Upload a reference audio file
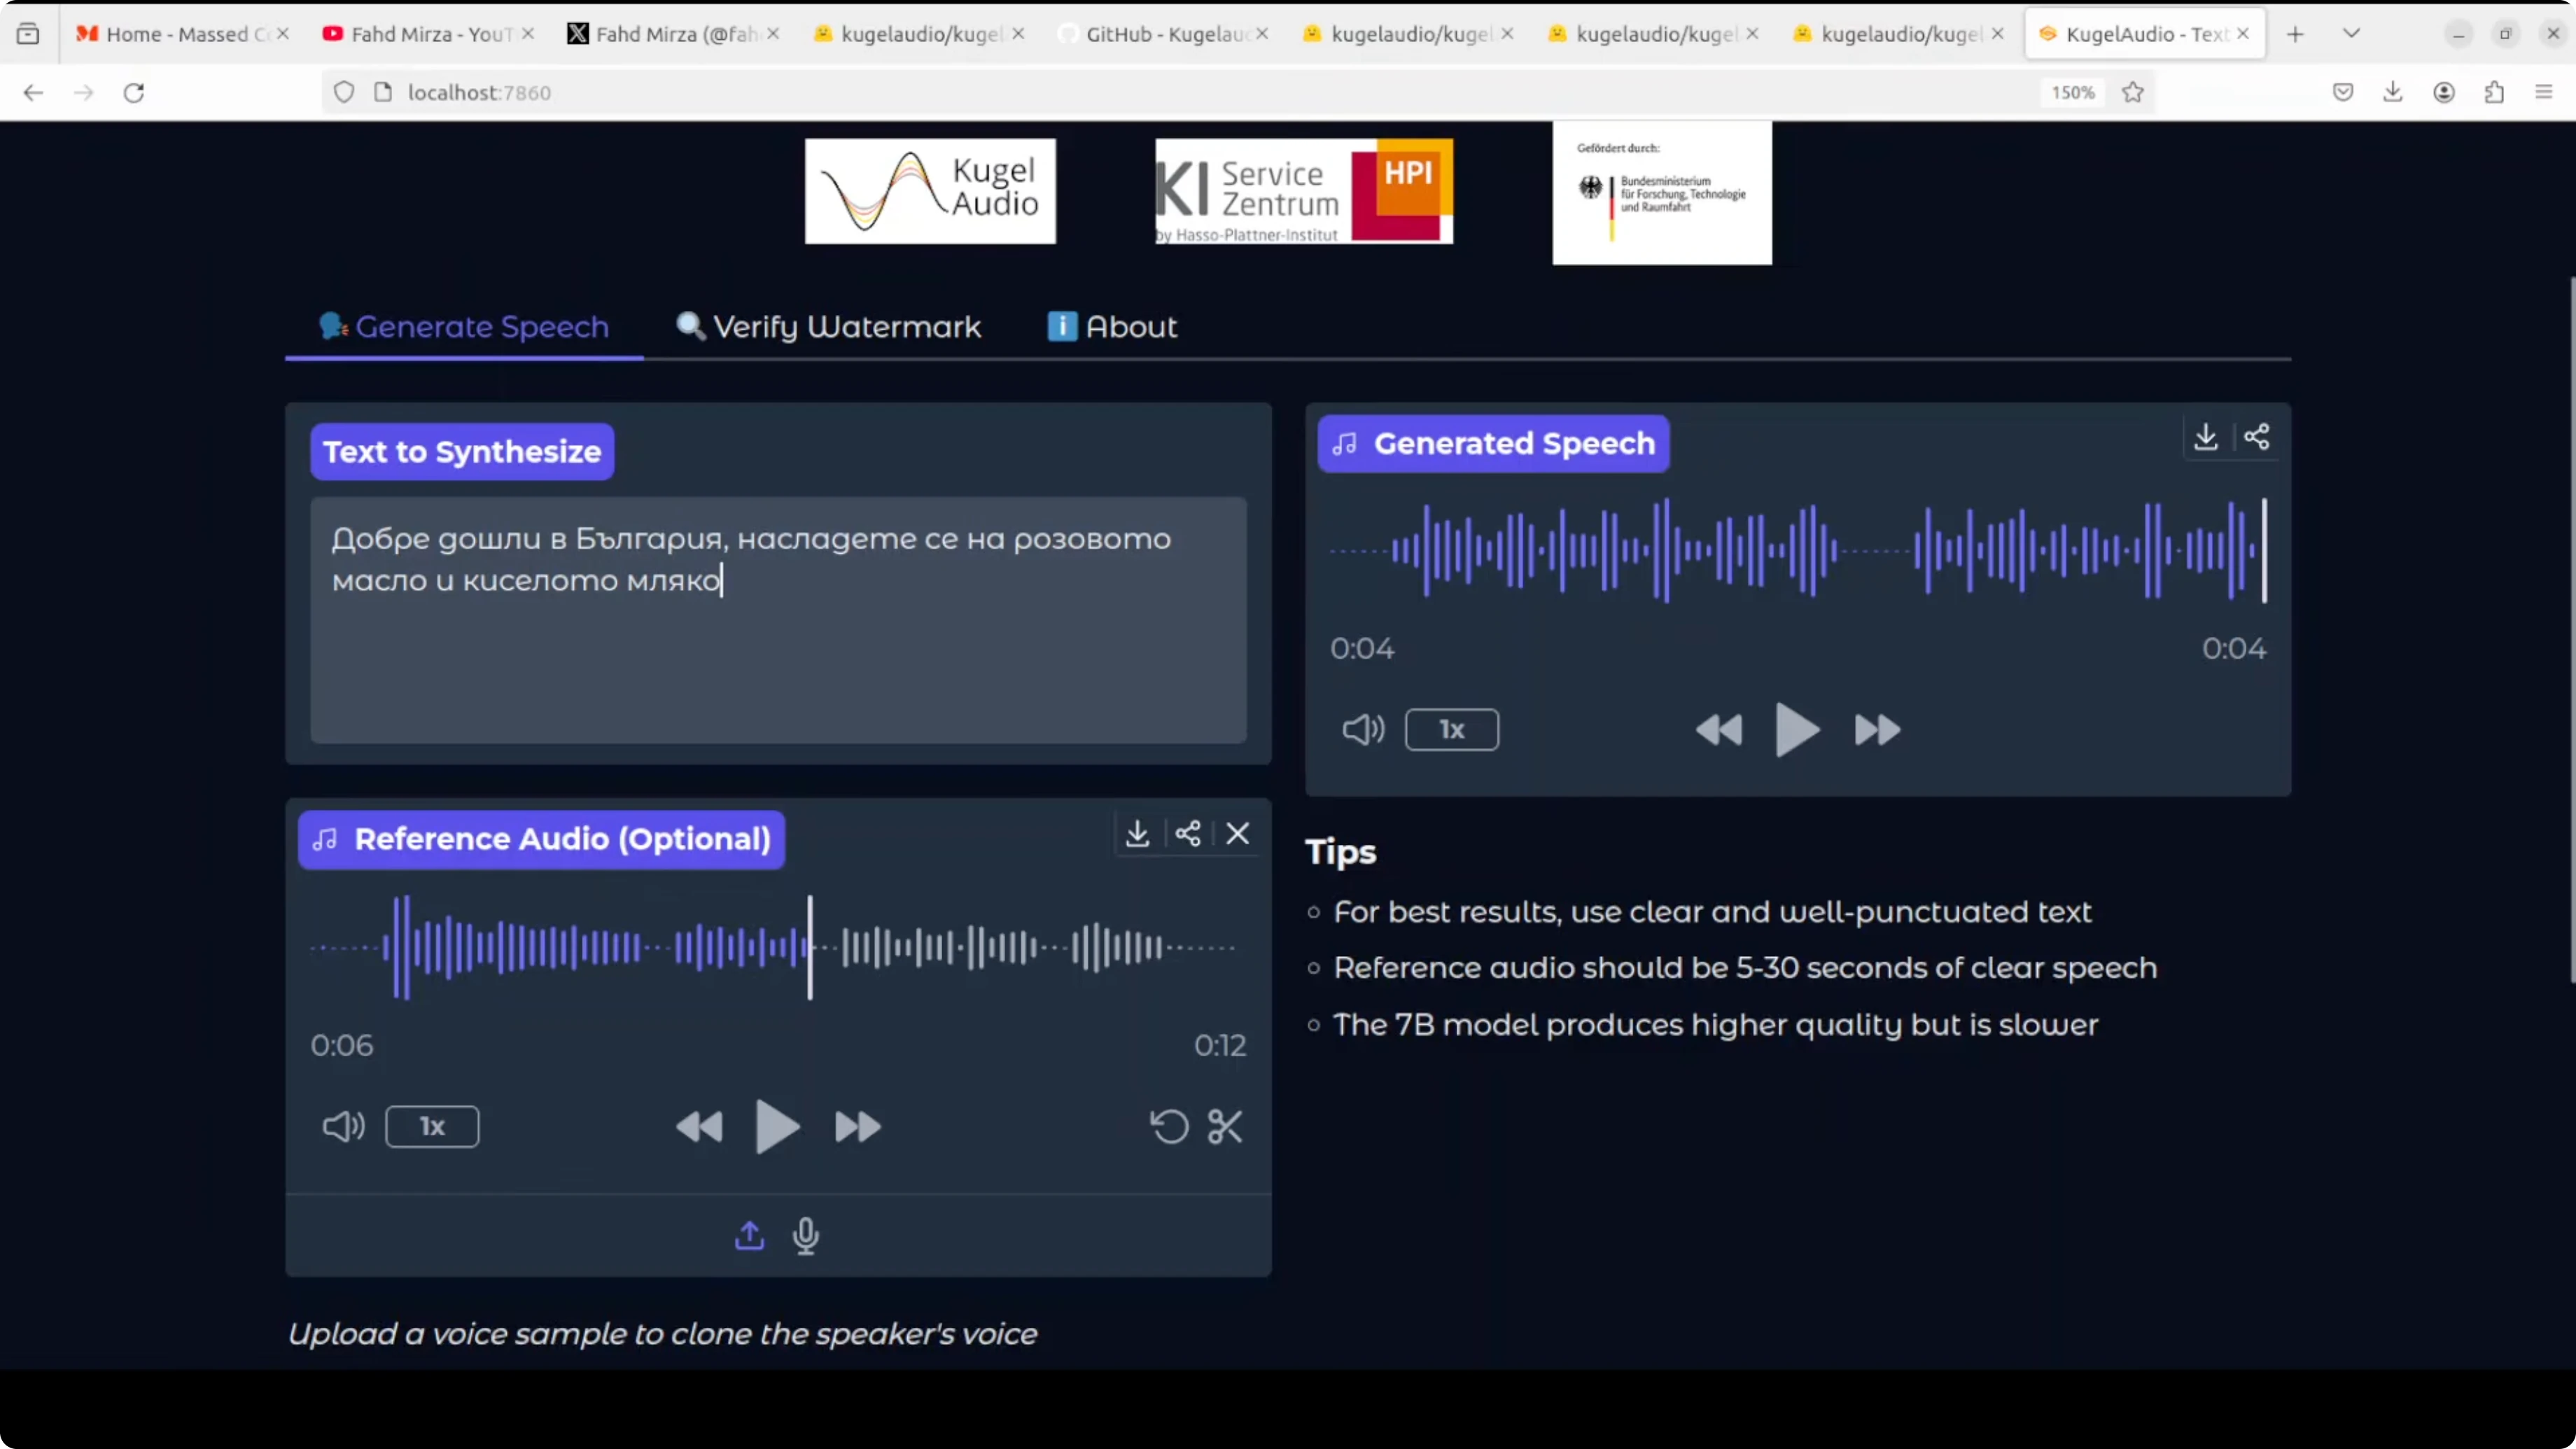 749,1236
